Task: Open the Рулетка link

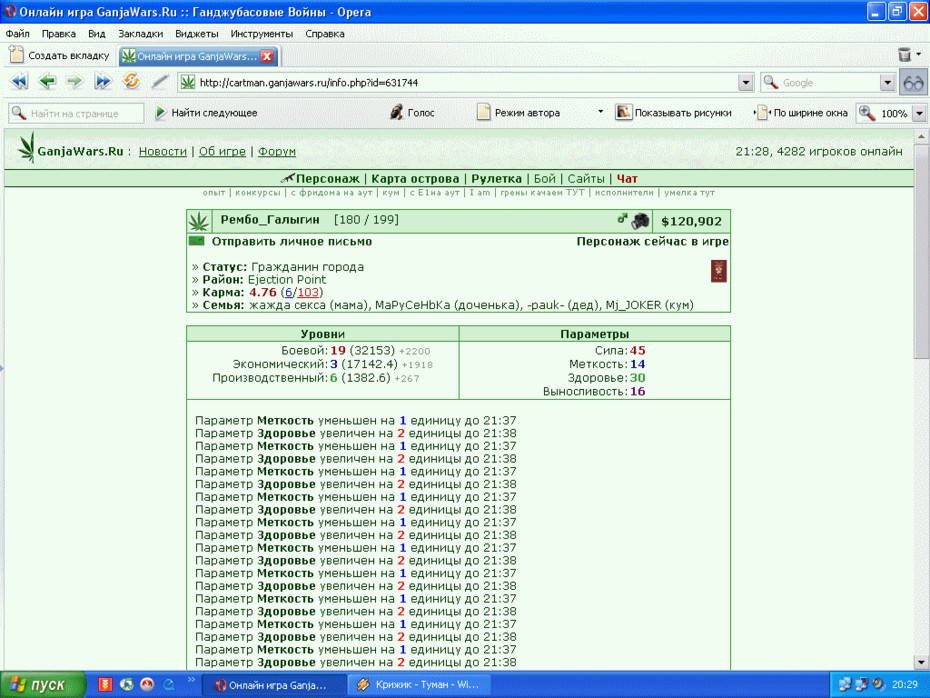Action: pos(496,179)
